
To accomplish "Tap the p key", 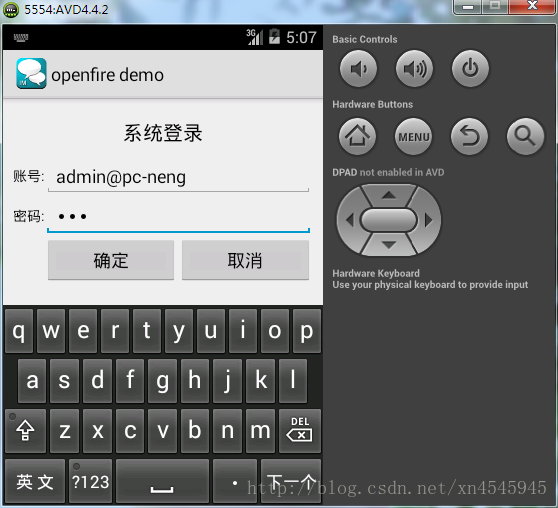I will tap(307, 331).
